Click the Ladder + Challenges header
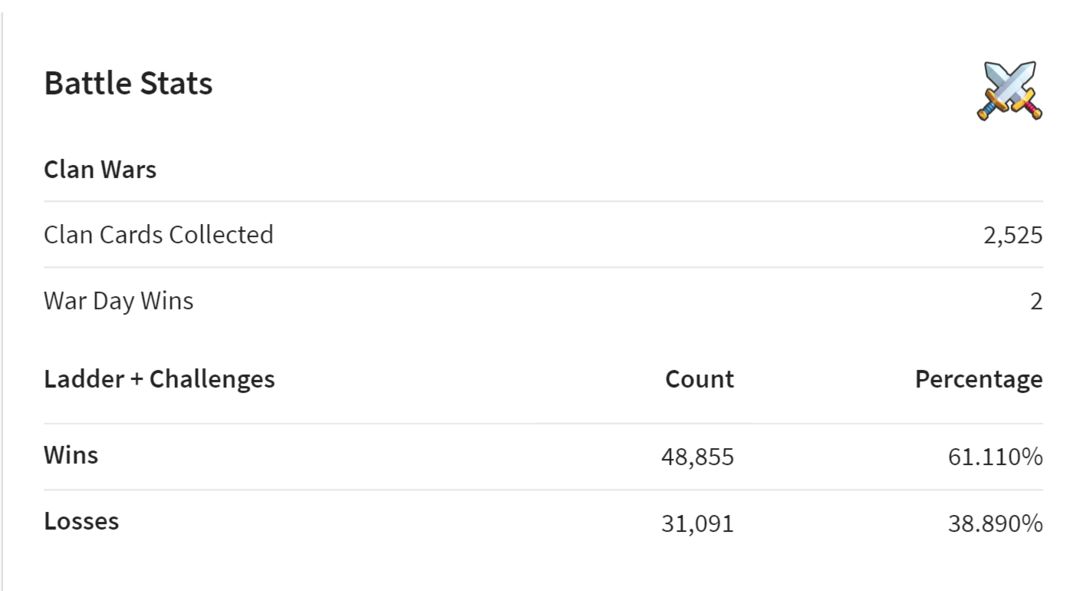This screenshot has height=591, width=1080. [x=159, y=380]
